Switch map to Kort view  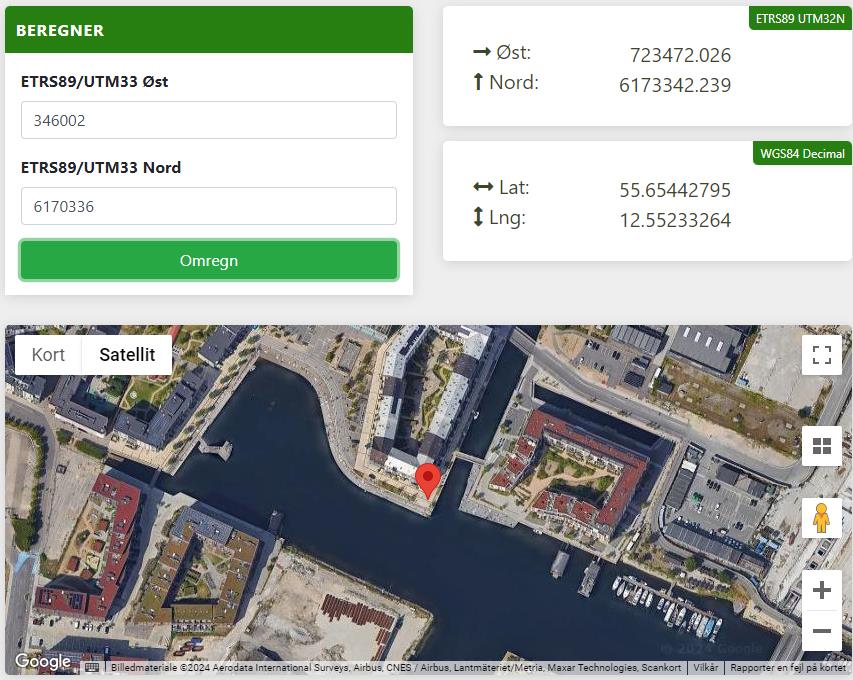click(48, 355)
